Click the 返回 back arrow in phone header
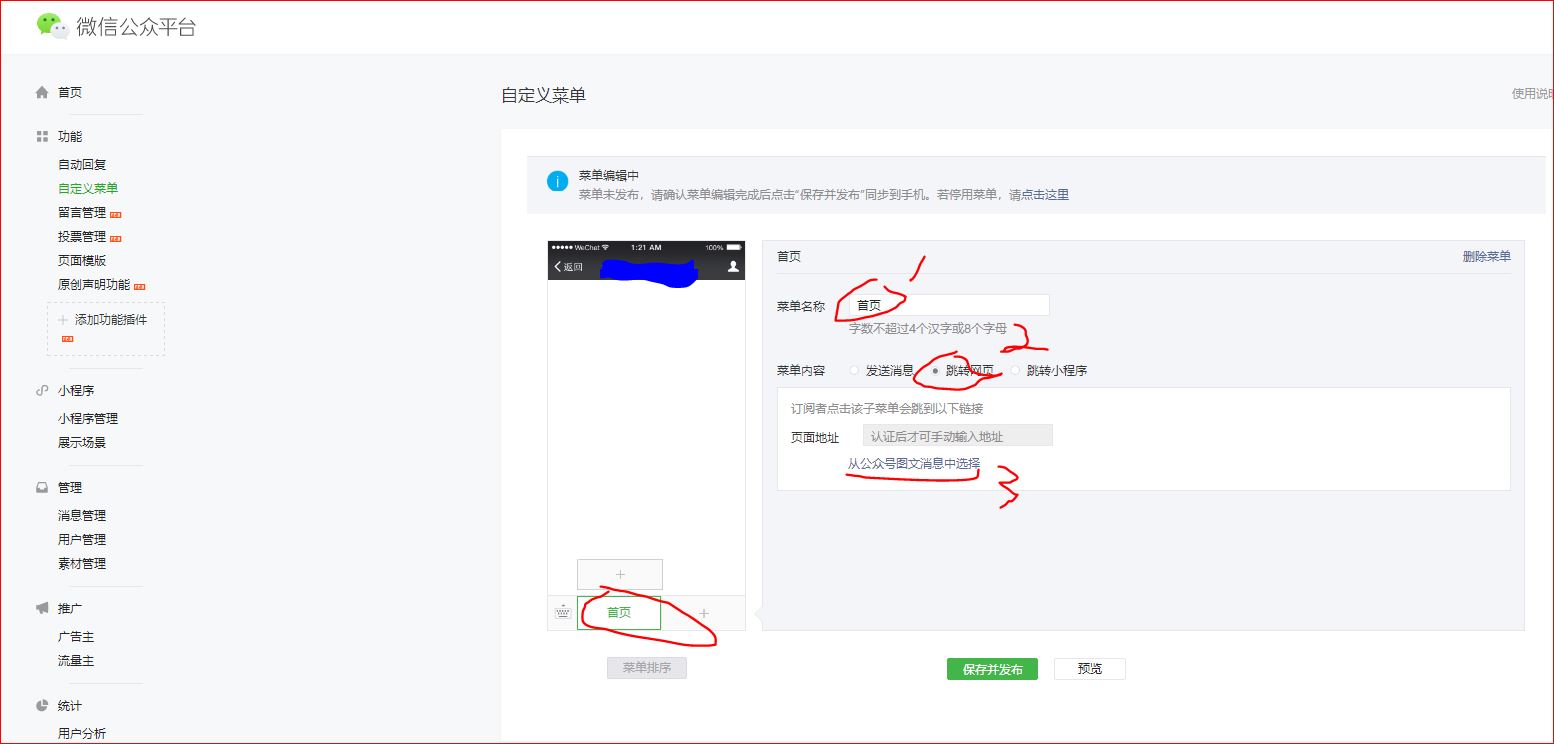The height and width of the screenshot is (744, 1554). [x=569, y=267]
